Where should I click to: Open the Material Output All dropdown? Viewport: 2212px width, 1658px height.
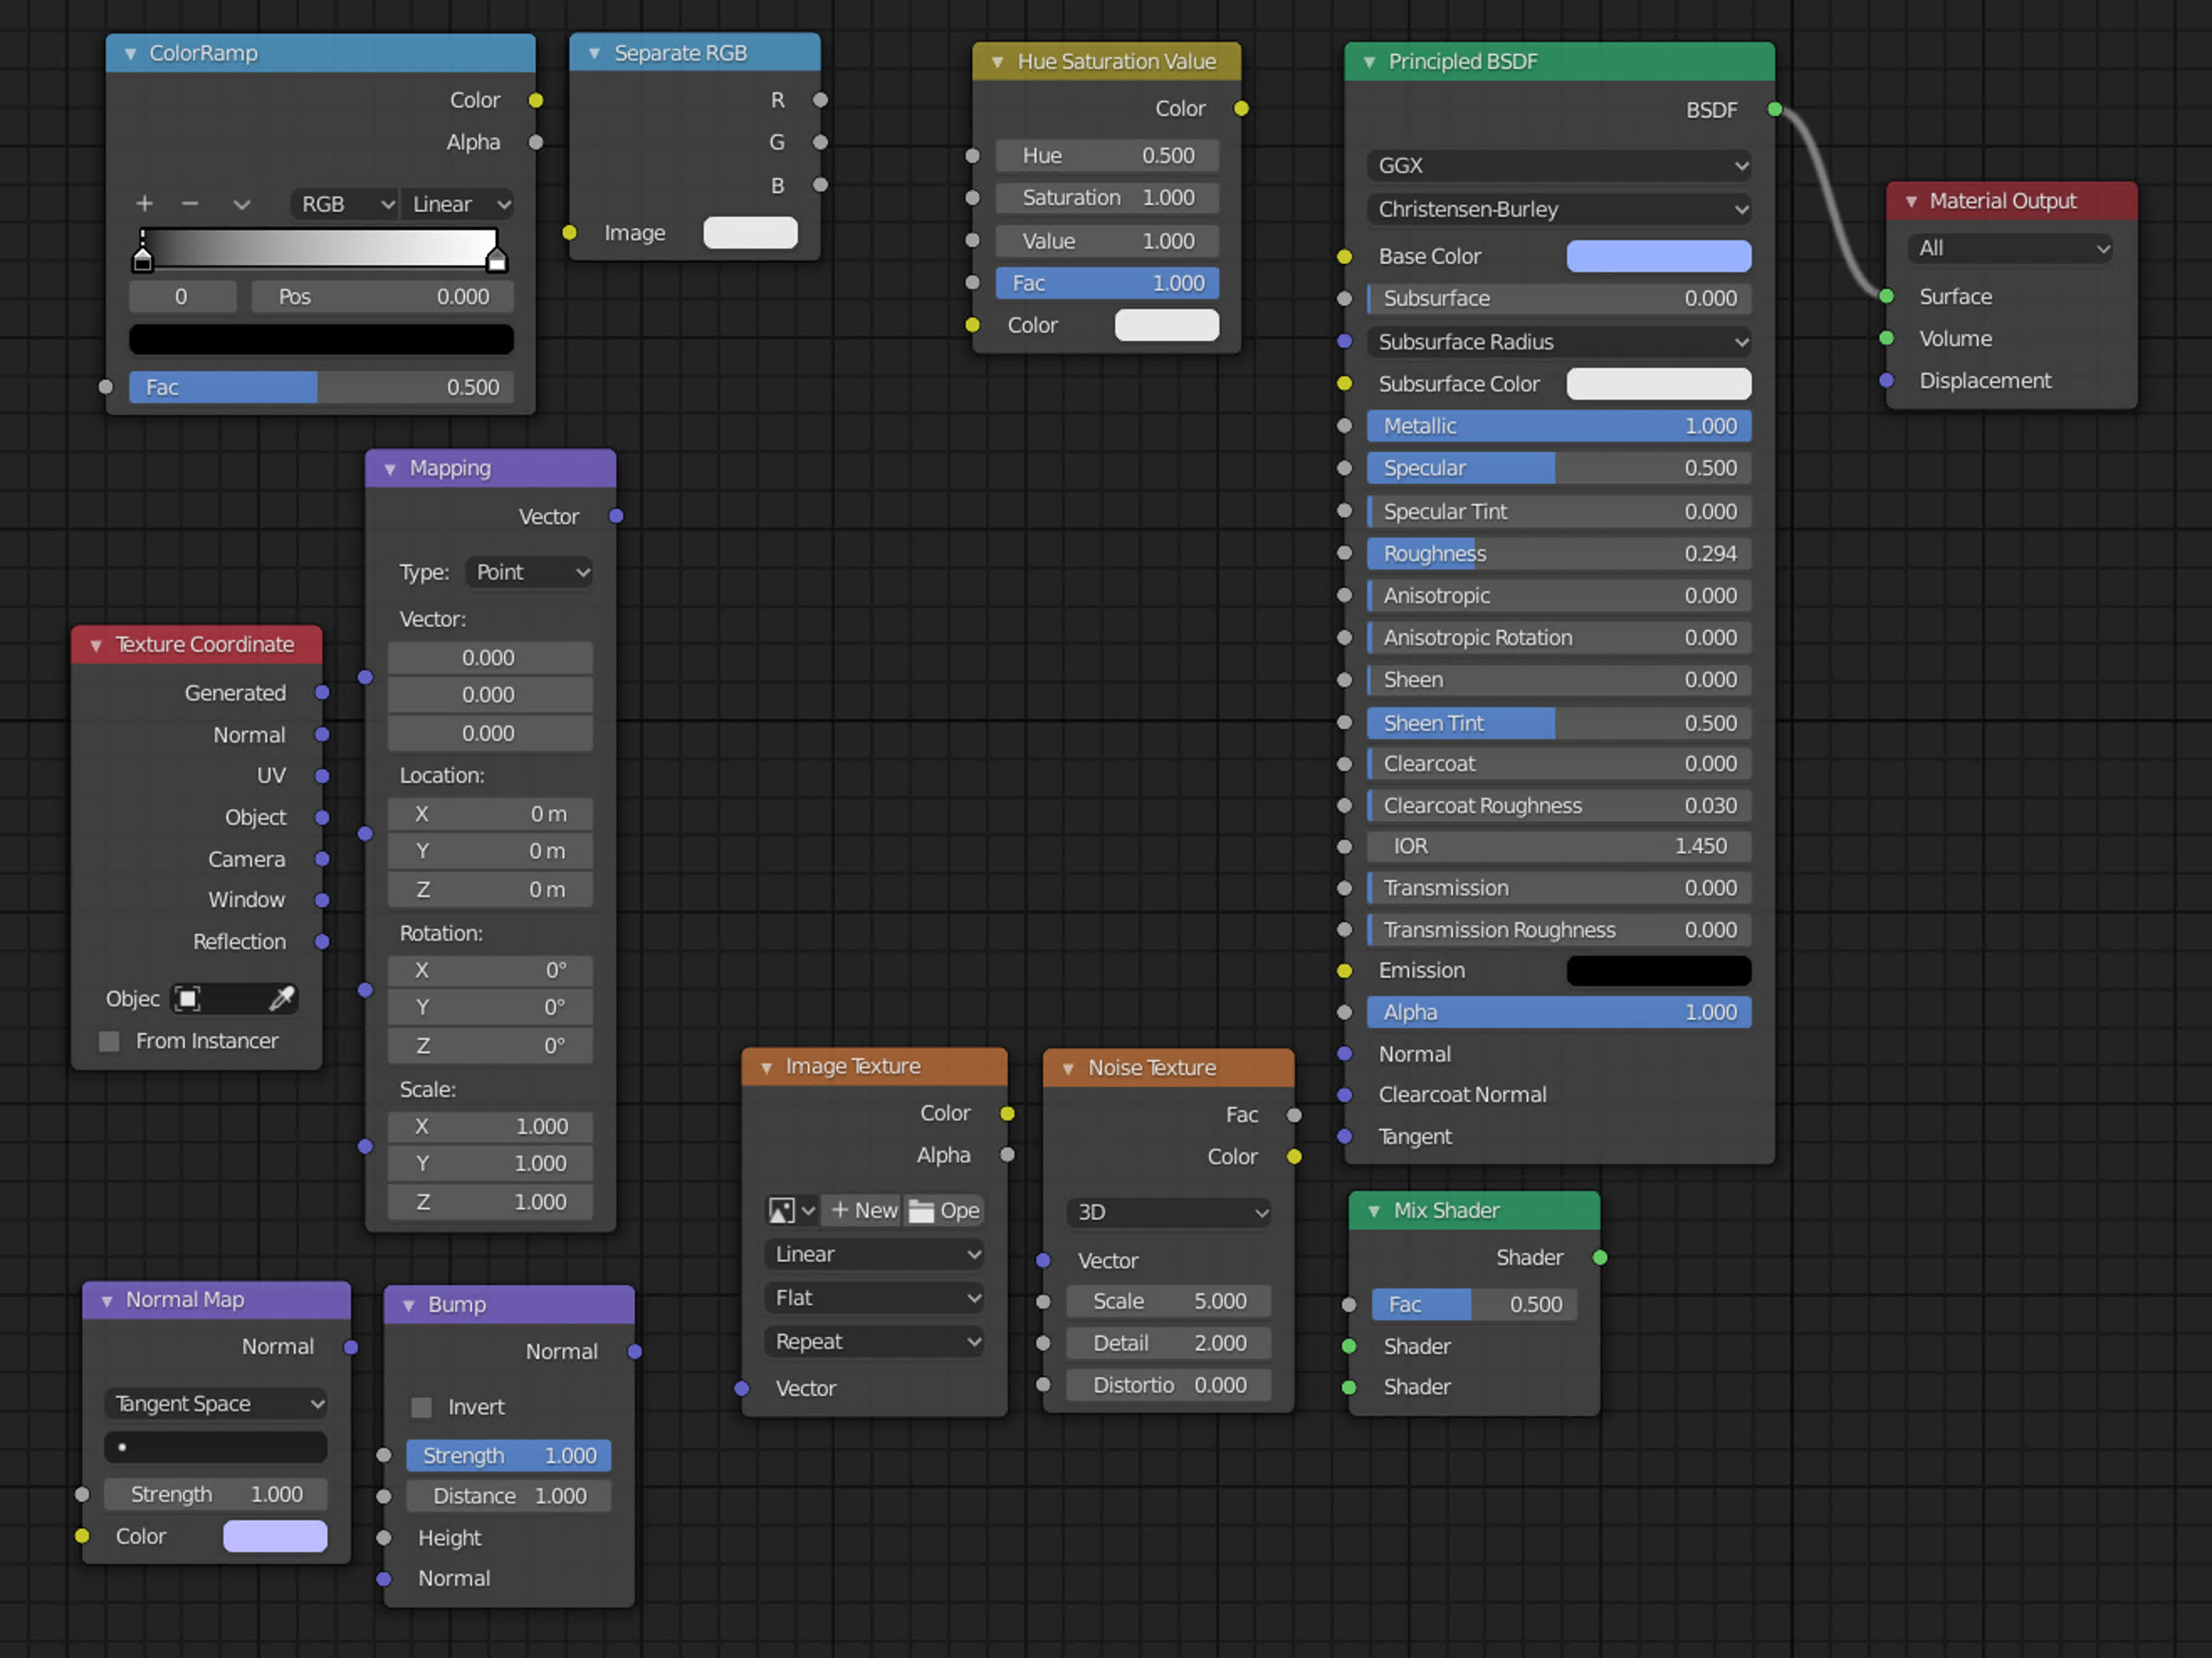(x=2009, y=248)
